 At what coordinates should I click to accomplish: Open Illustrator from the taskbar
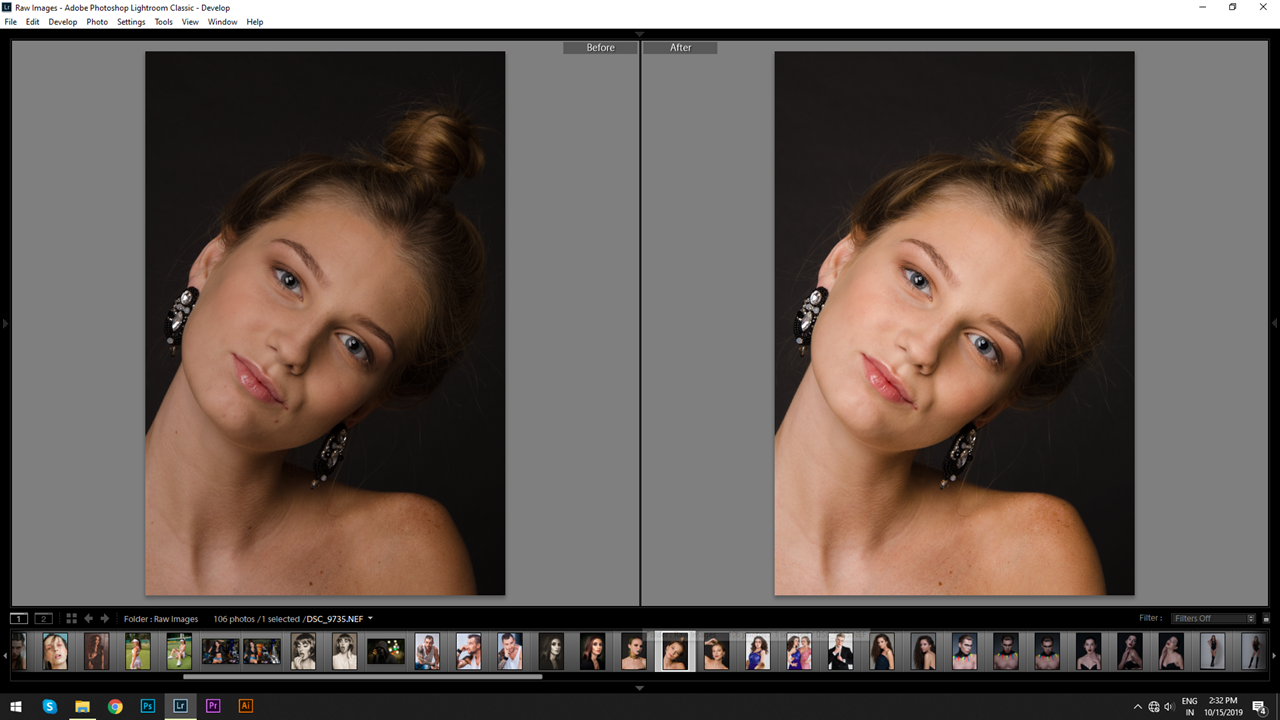[x=246, y=706]
